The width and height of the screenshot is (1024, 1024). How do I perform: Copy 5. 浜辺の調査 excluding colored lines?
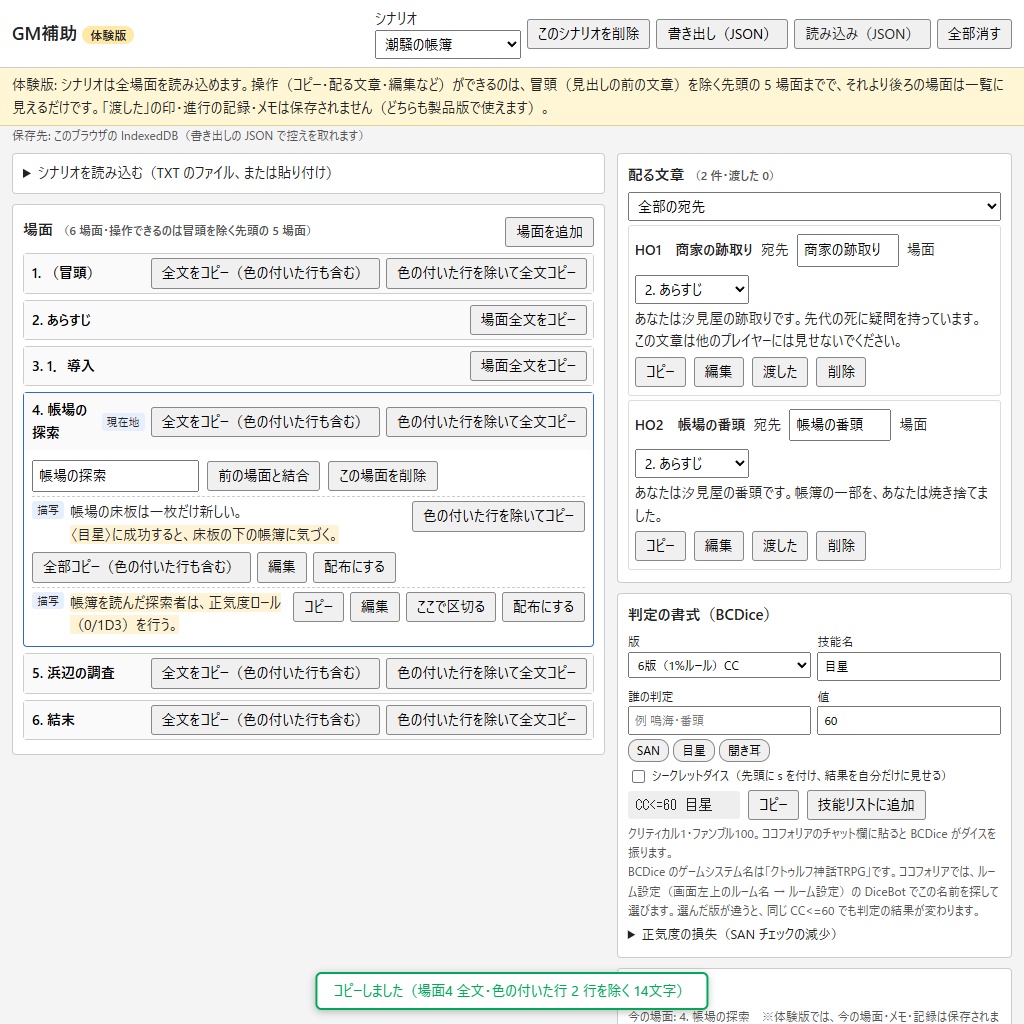point(487,673)
